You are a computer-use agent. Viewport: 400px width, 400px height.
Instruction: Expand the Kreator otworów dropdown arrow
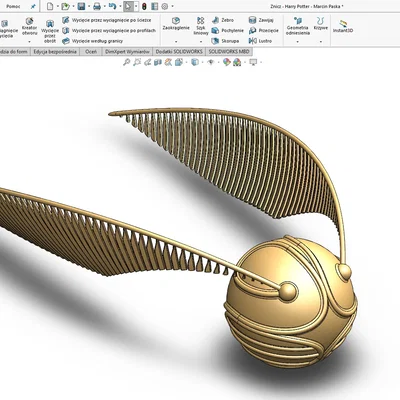click(x=30, y=41)
